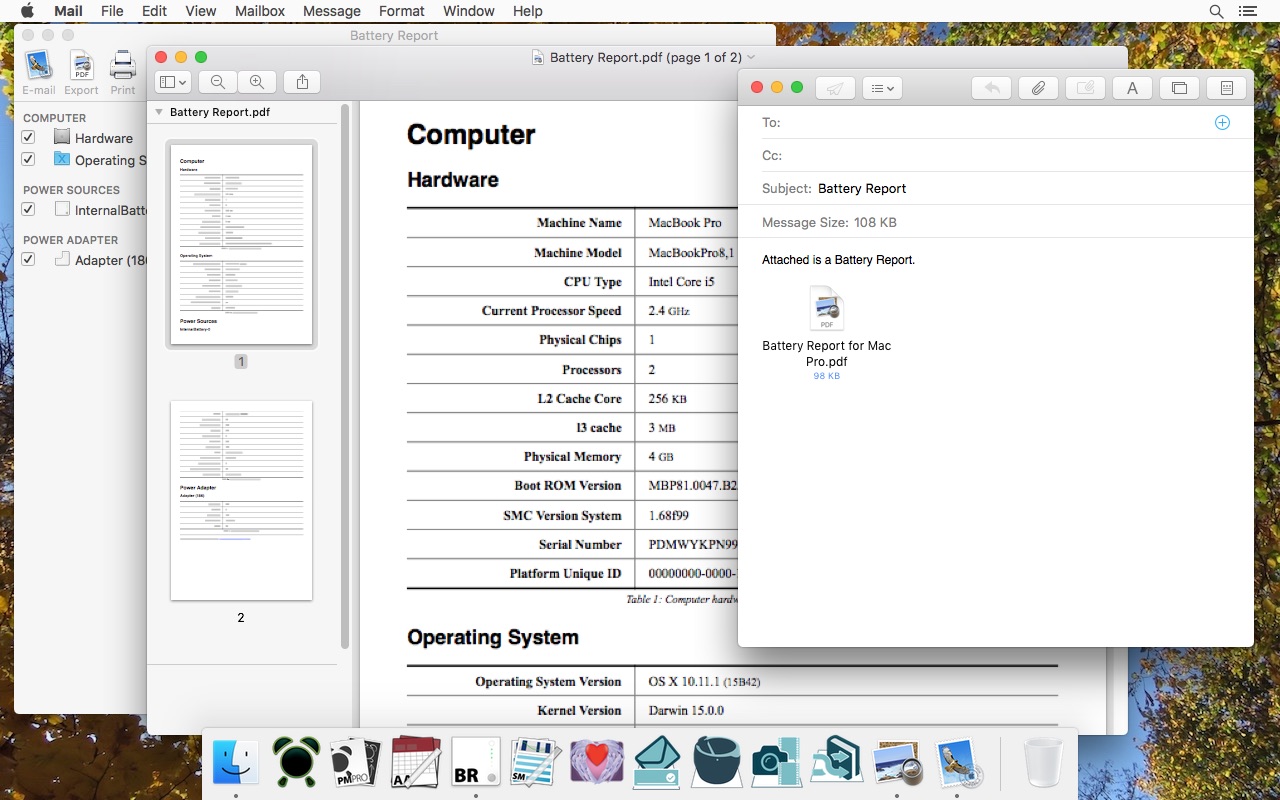Open the Apple menu
Screen dimensions: 1280x800
(x=27, y=11)
